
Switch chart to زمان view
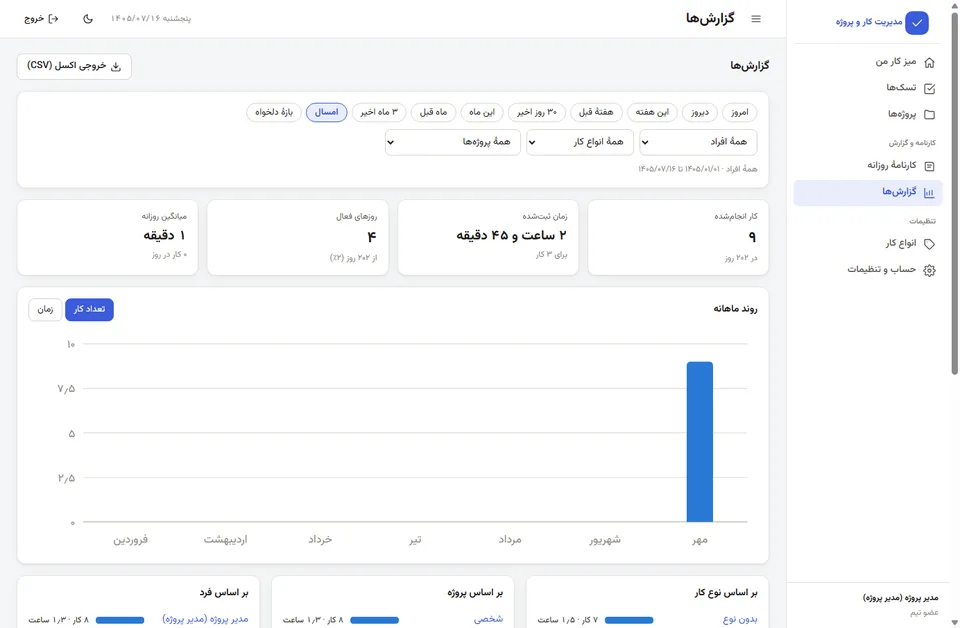[45, 310]
